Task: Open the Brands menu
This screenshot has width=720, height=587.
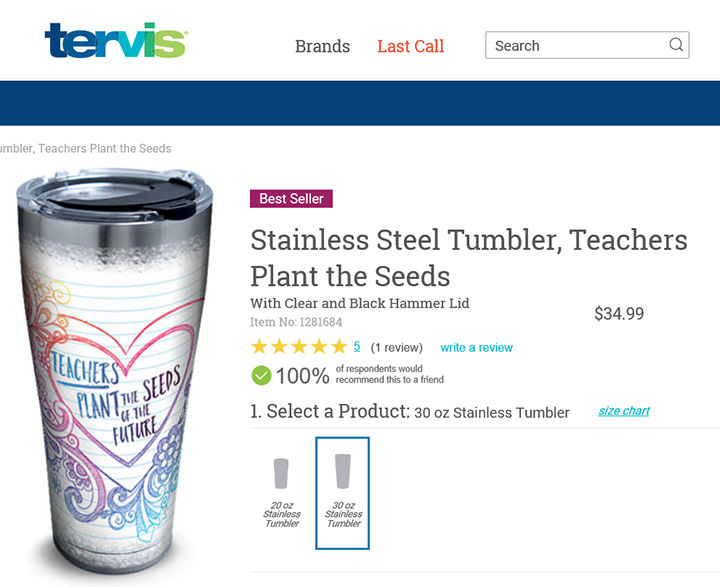Action: point(322,46)
